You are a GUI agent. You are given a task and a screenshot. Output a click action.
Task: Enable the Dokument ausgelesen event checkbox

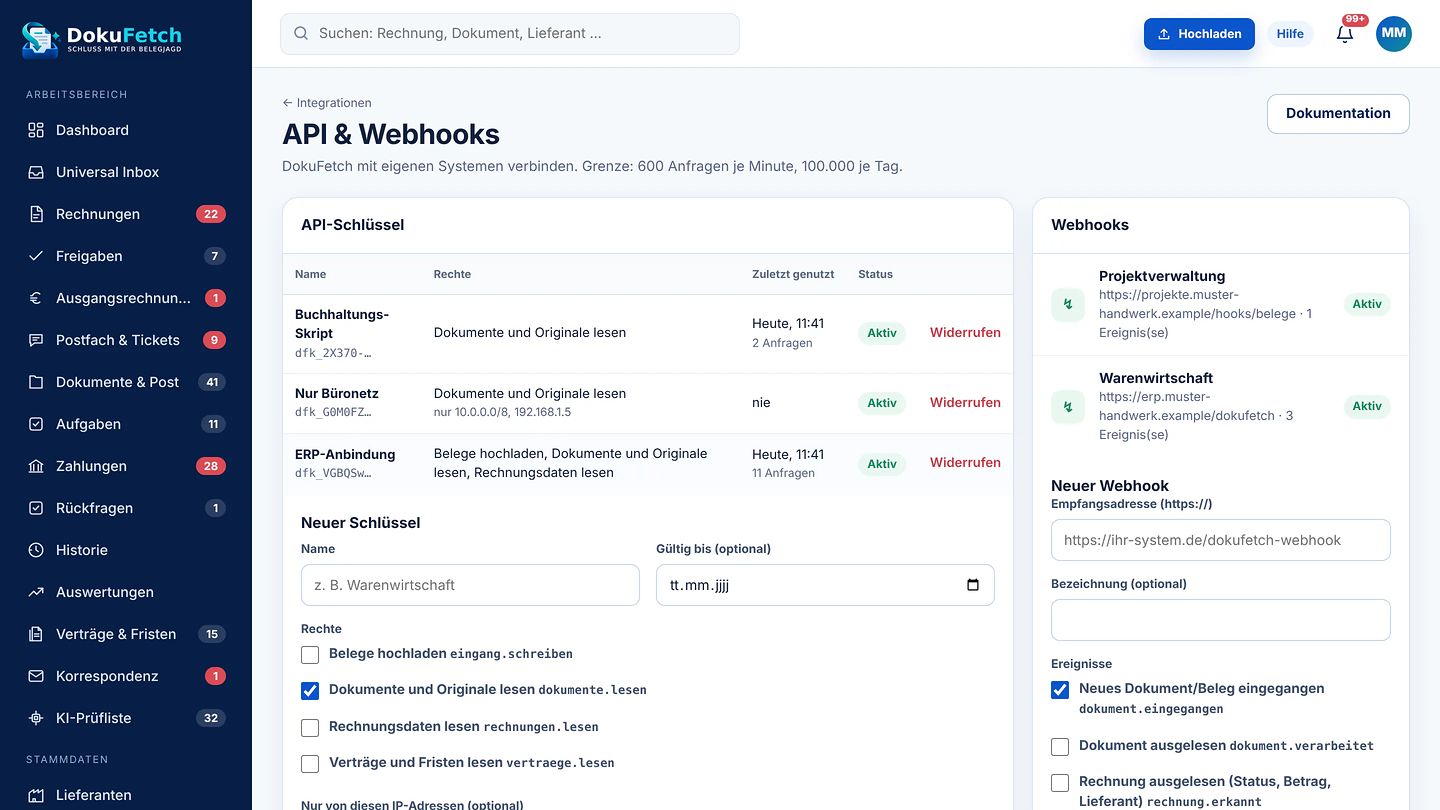[x=1060, y=747]
